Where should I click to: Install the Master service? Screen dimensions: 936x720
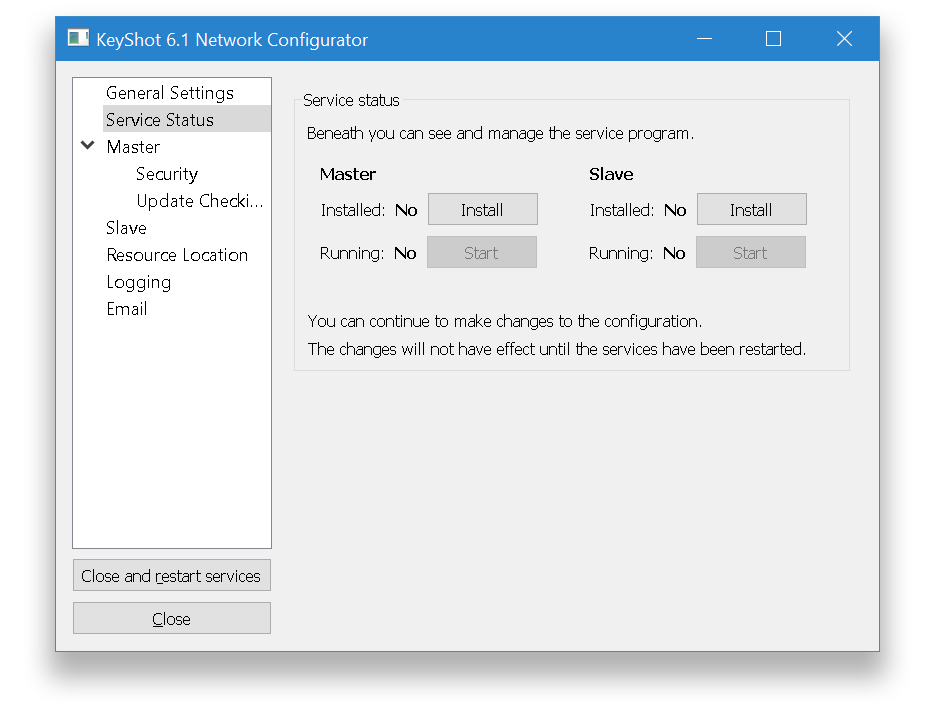[x=482, y=210]
